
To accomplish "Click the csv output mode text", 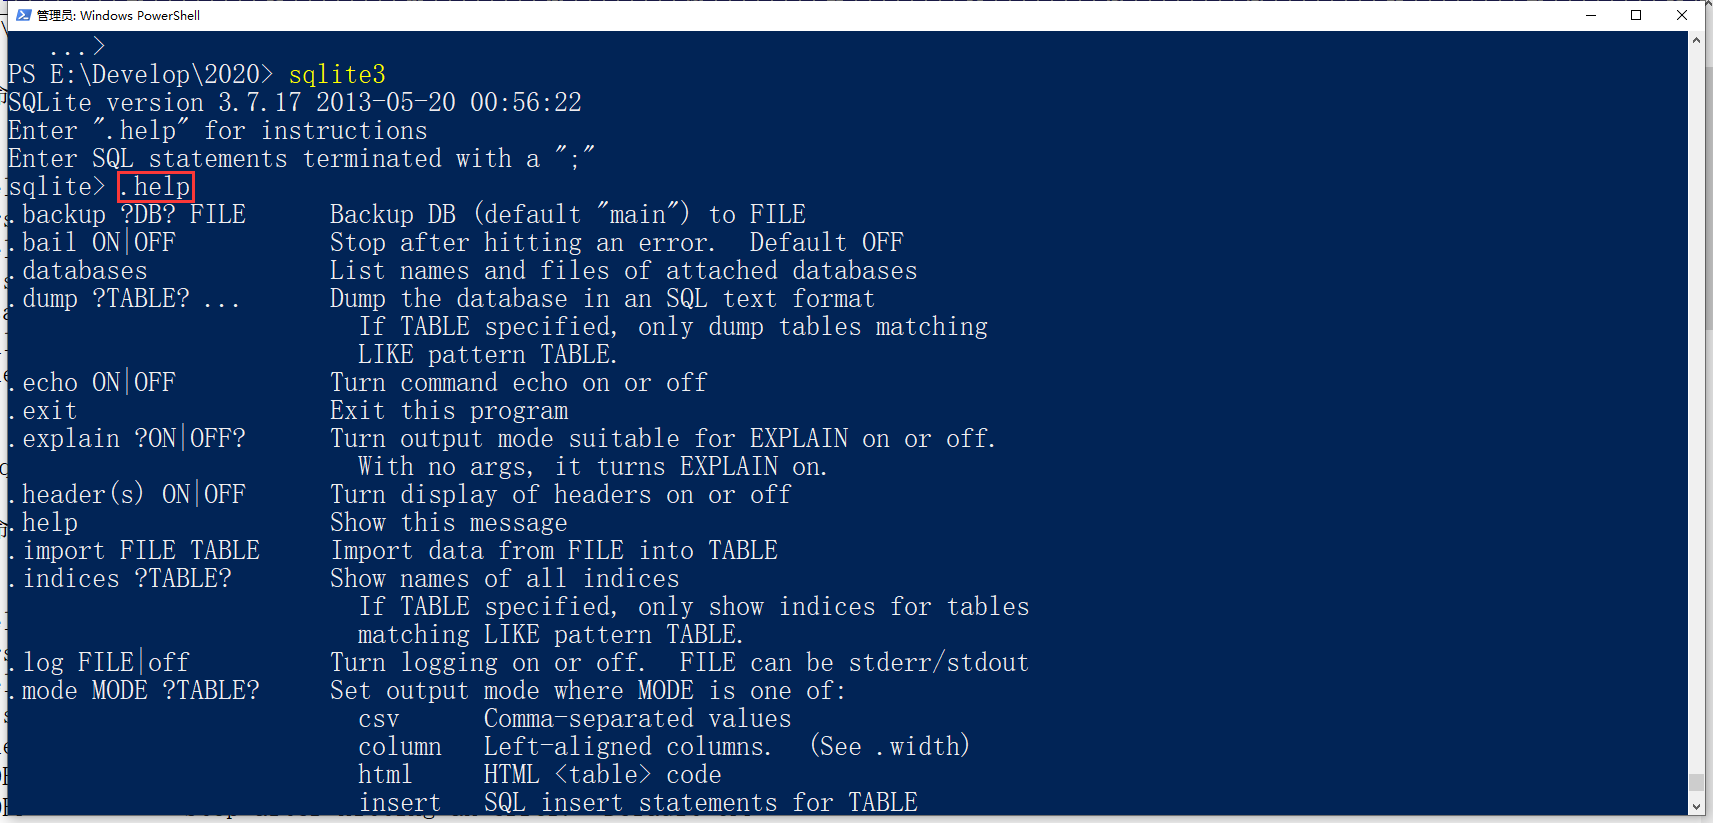I will tap(379, 719).
